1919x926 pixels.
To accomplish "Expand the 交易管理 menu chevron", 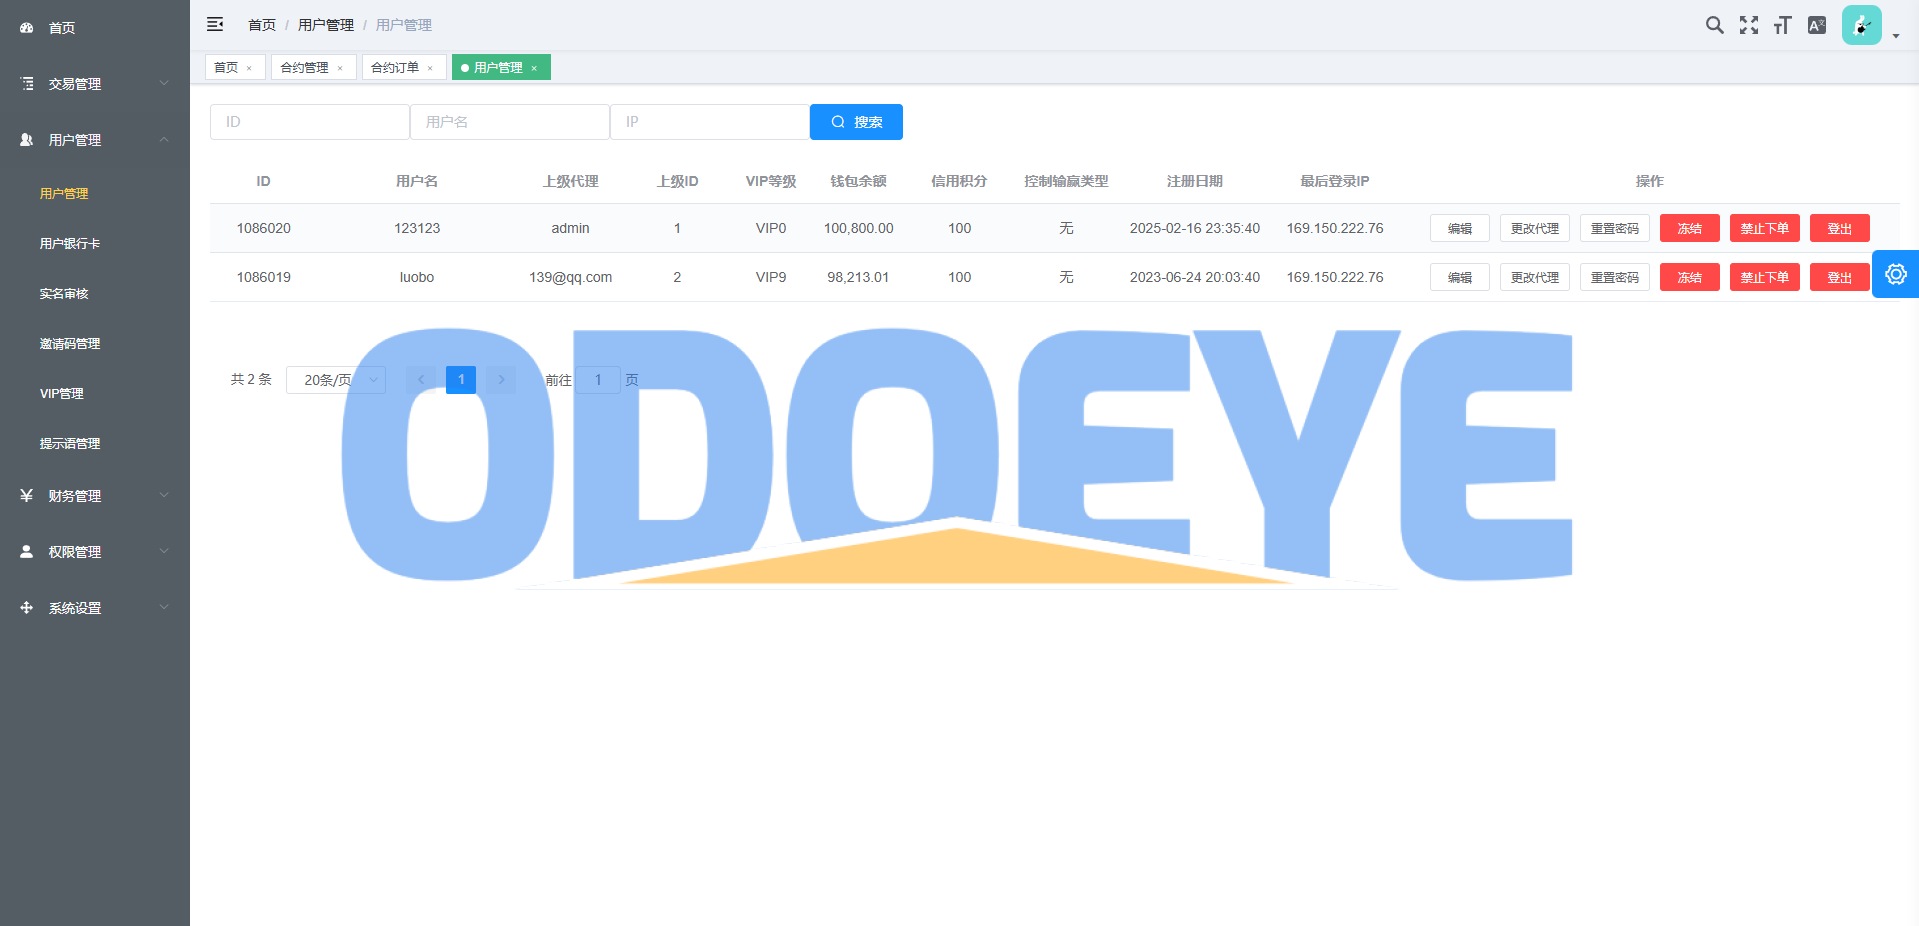I will [164, 83].
